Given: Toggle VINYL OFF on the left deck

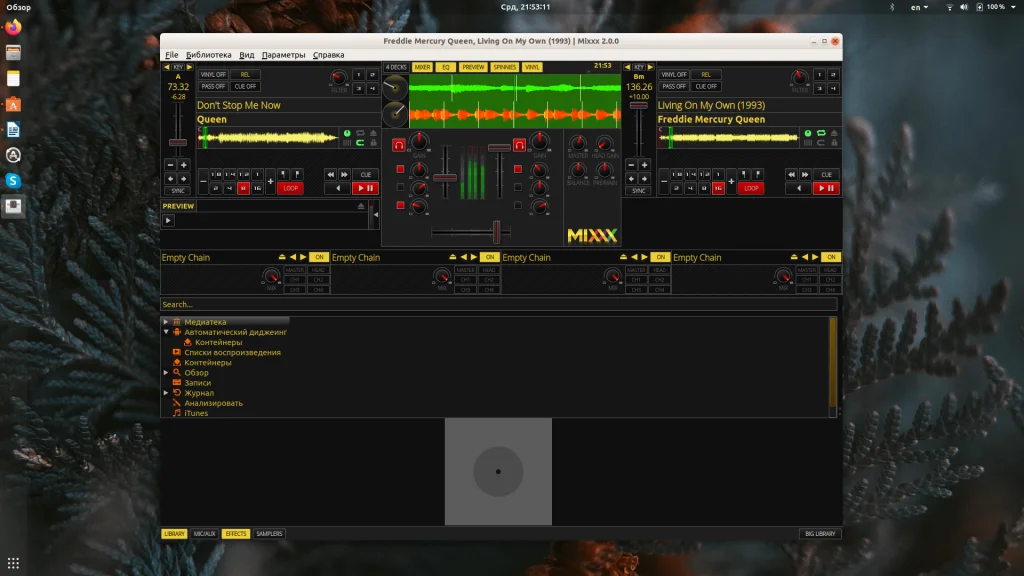Looking at the screenshot, I should [x=213, y=75].
